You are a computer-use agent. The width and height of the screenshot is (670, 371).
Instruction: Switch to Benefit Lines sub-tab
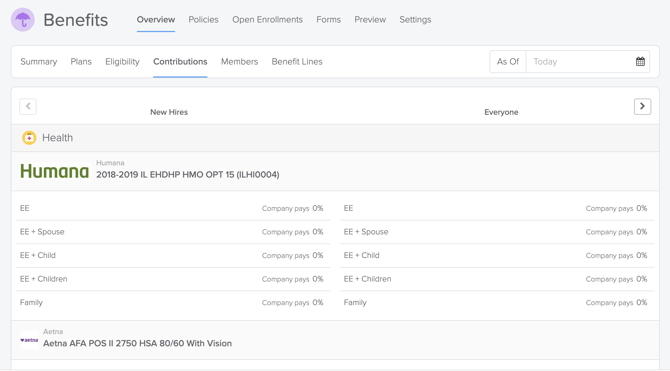[297, 62]
